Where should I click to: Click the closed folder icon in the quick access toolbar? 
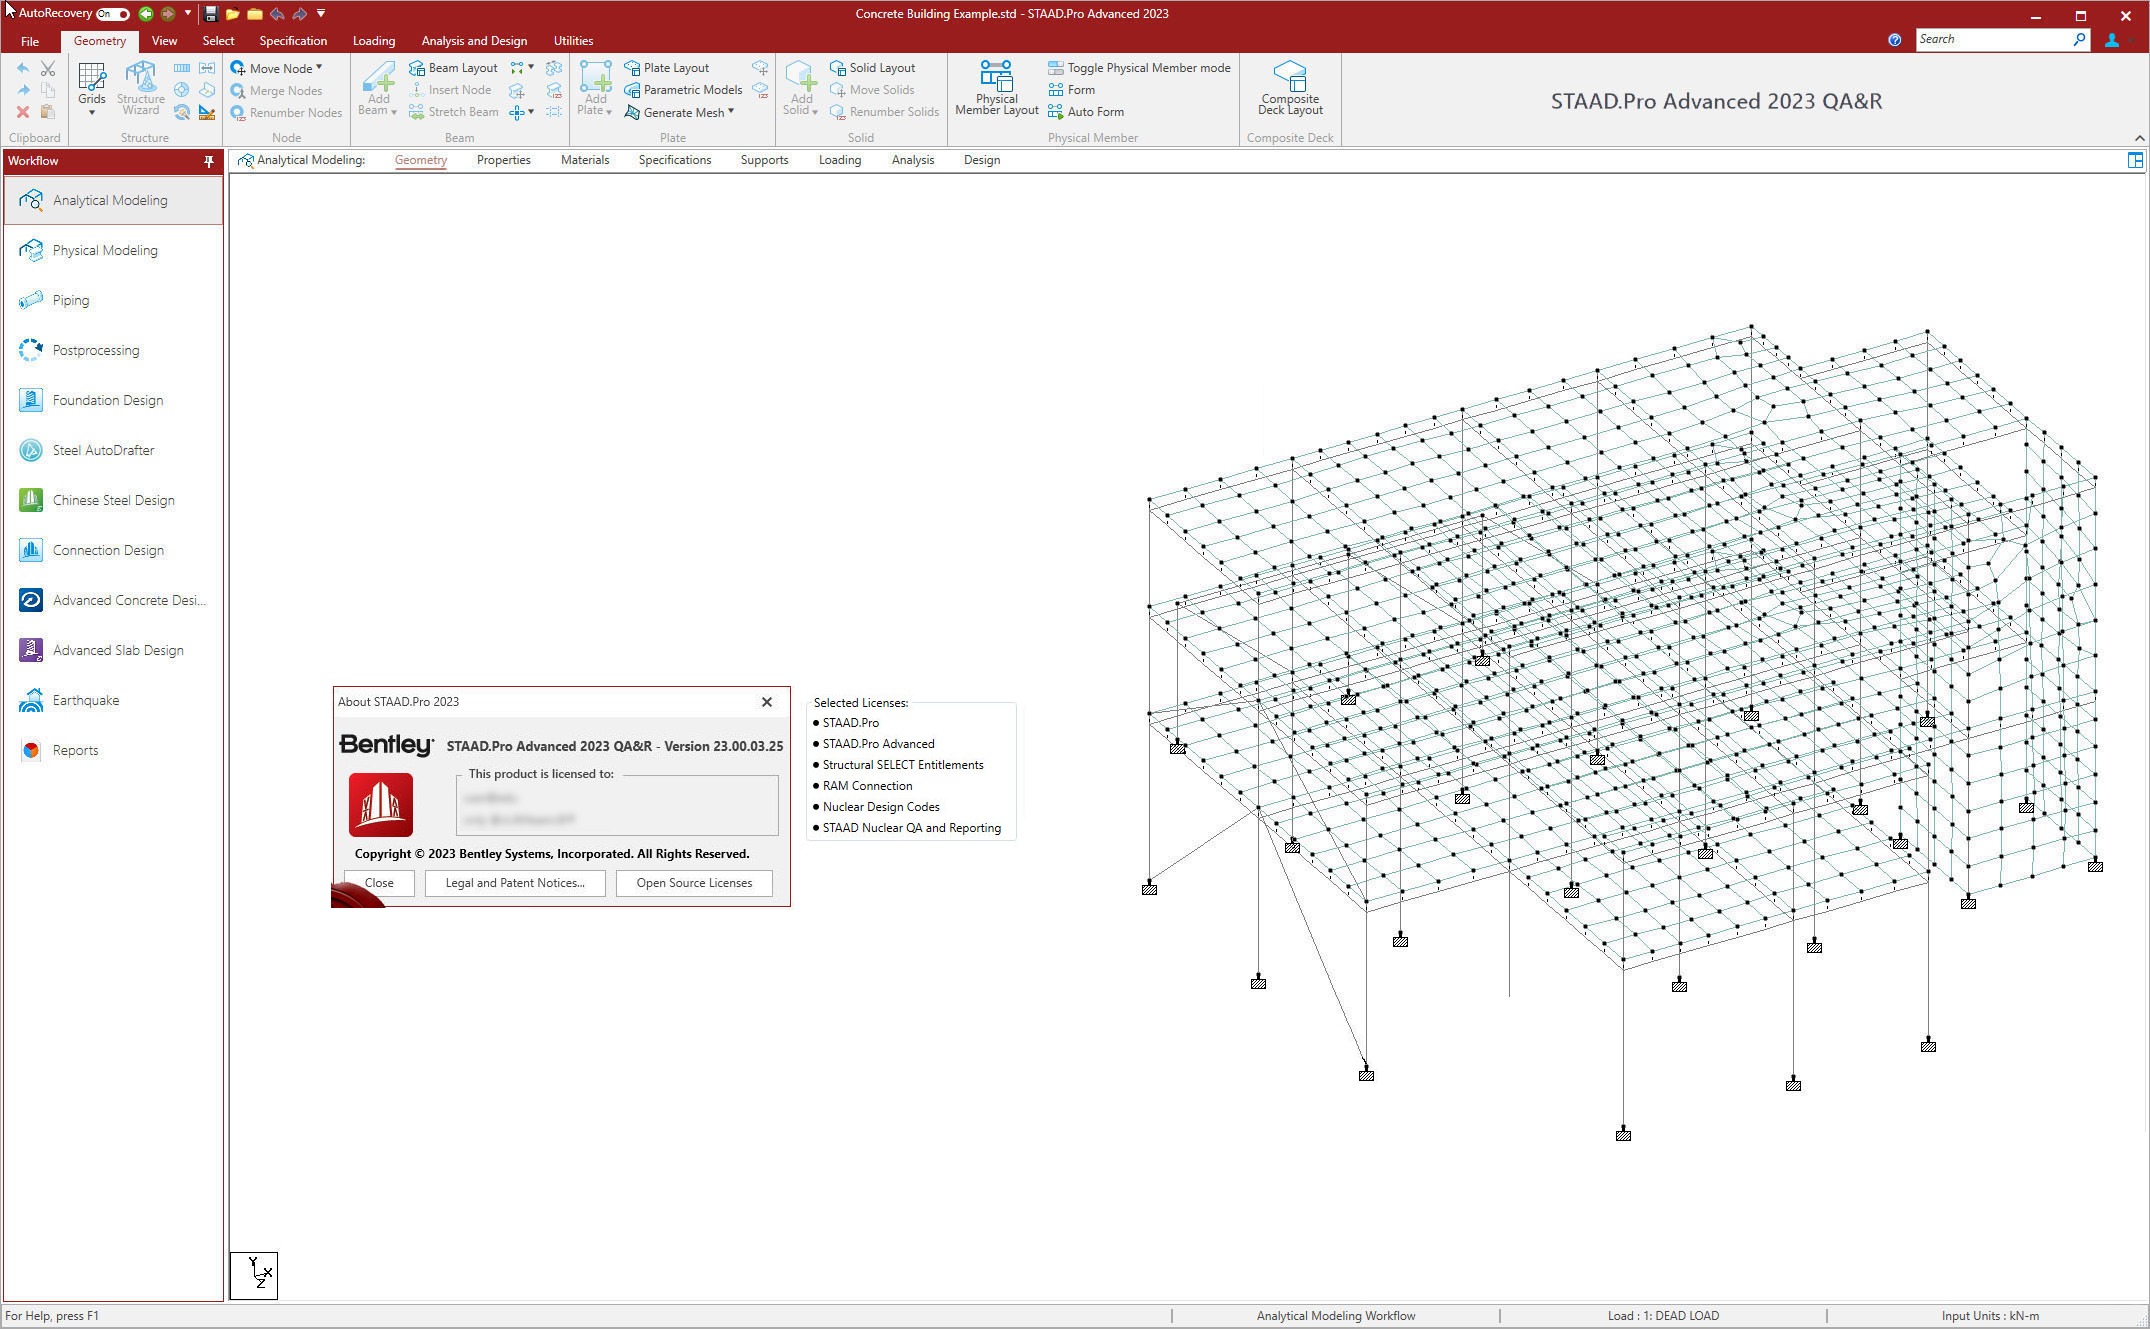point(255,14)
